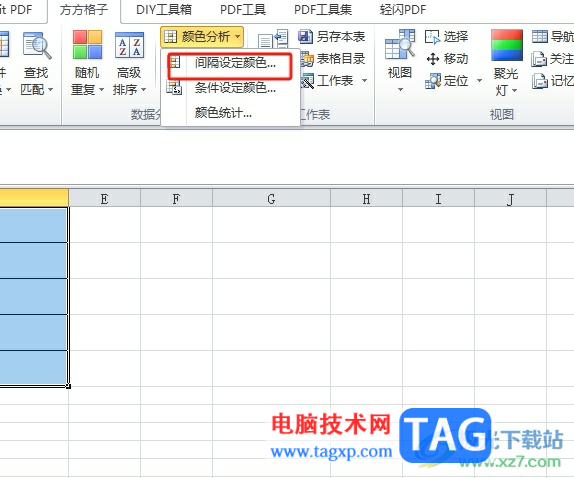Click the 移动 four-arrow icon
Image resolution: width=574 pixels, height=478 pixels.
(x=433, y=59)
